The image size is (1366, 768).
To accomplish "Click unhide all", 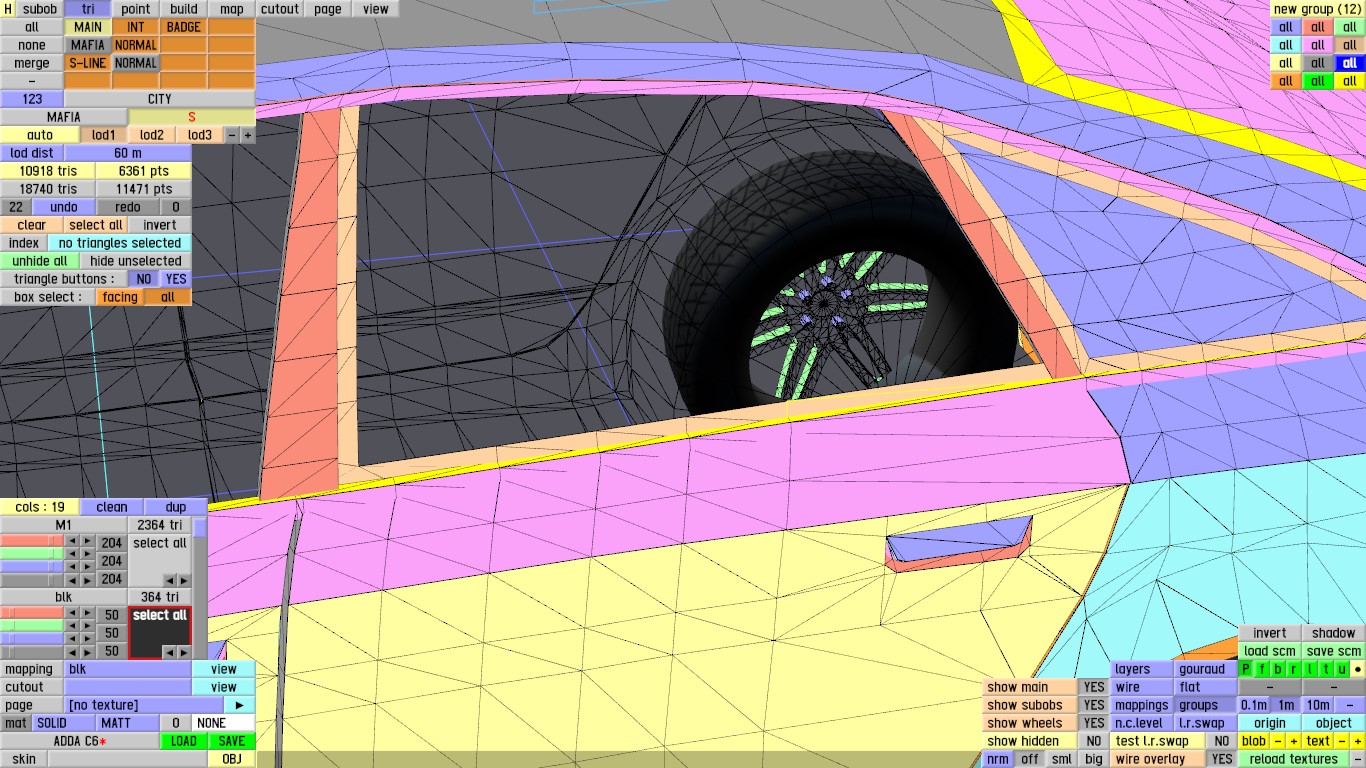I will coord(40,261).
